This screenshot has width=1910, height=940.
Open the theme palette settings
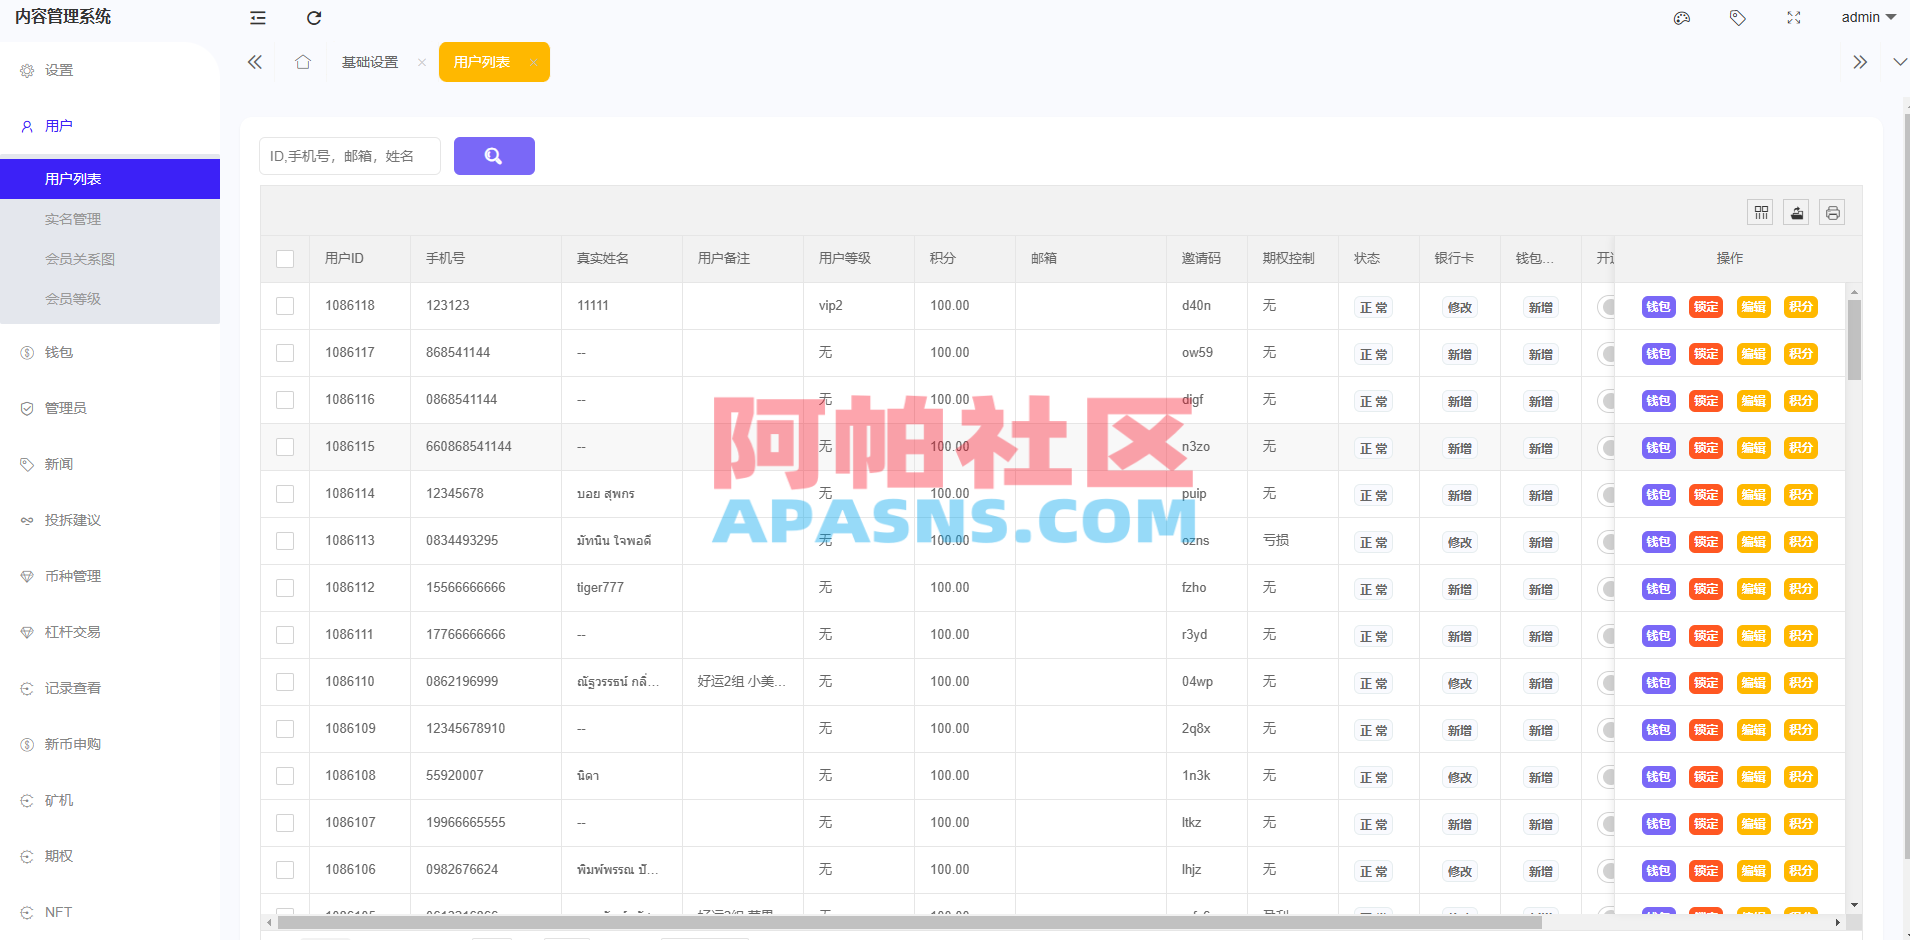tap(1682, 17)
